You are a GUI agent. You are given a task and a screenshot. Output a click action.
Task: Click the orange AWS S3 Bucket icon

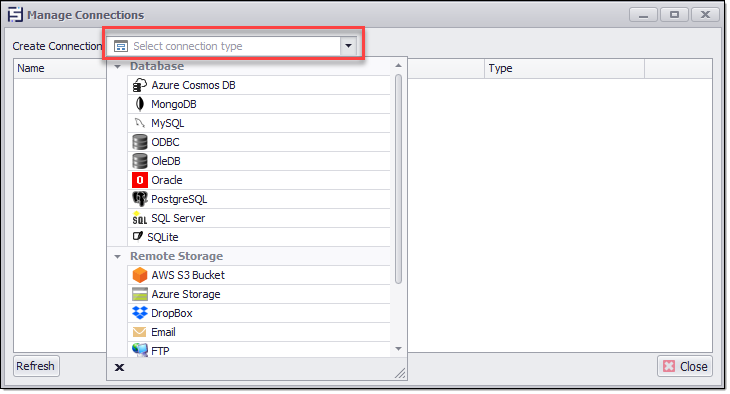pyautogui.click(x=140, y=275)
